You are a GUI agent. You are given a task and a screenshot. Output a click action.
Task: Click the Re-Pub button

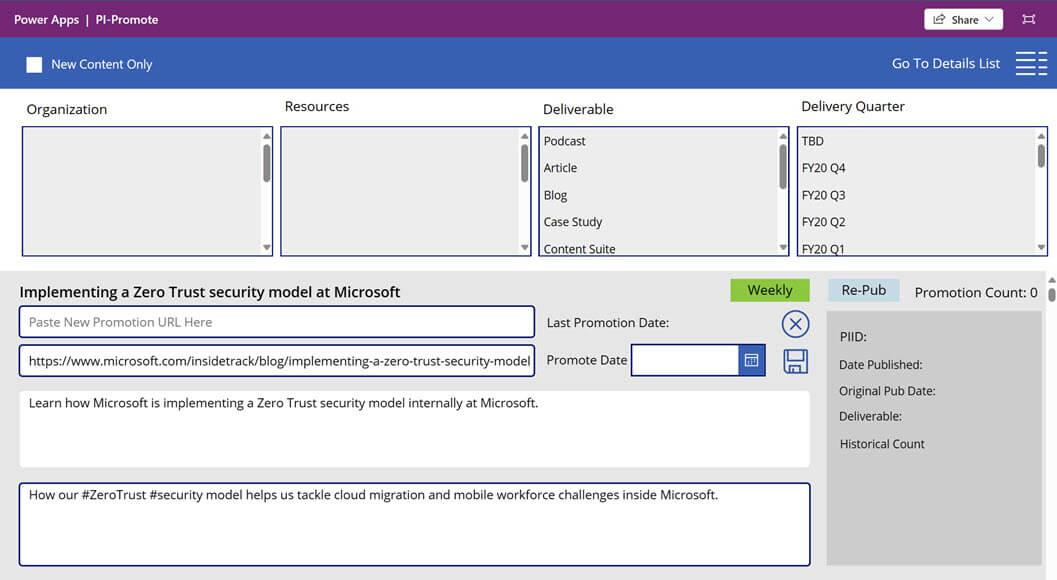click(864, 290)
